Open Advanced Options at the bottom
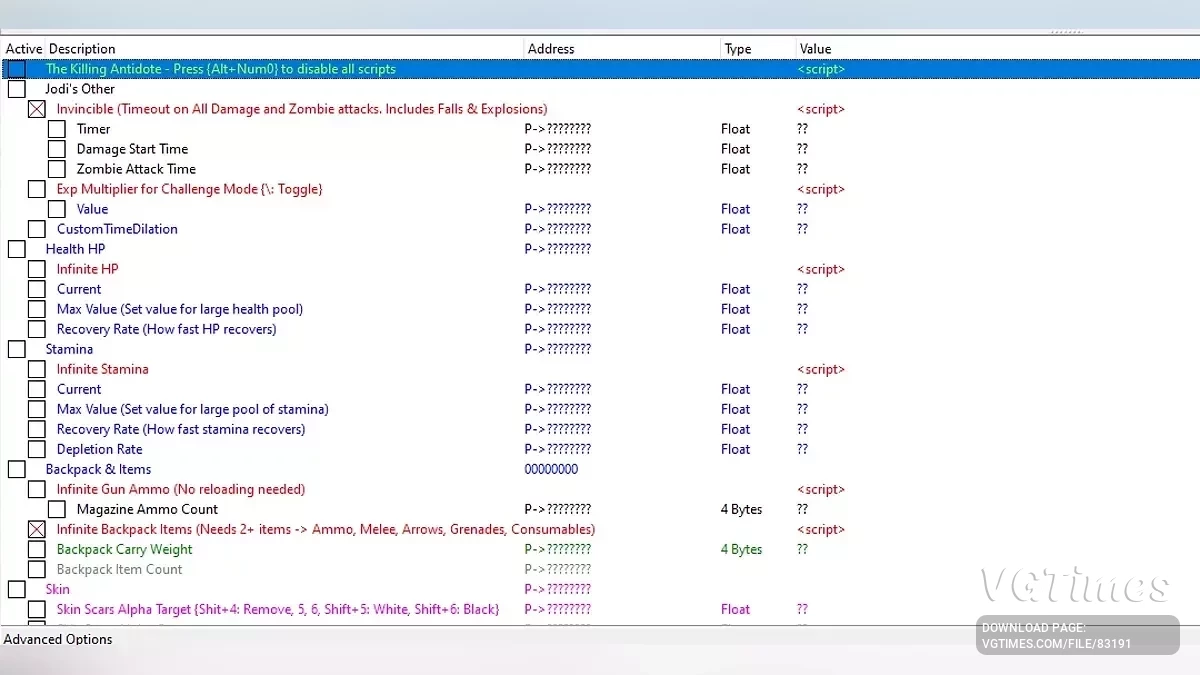Viewport: 1200px width, 675px height. coord(58,639)
